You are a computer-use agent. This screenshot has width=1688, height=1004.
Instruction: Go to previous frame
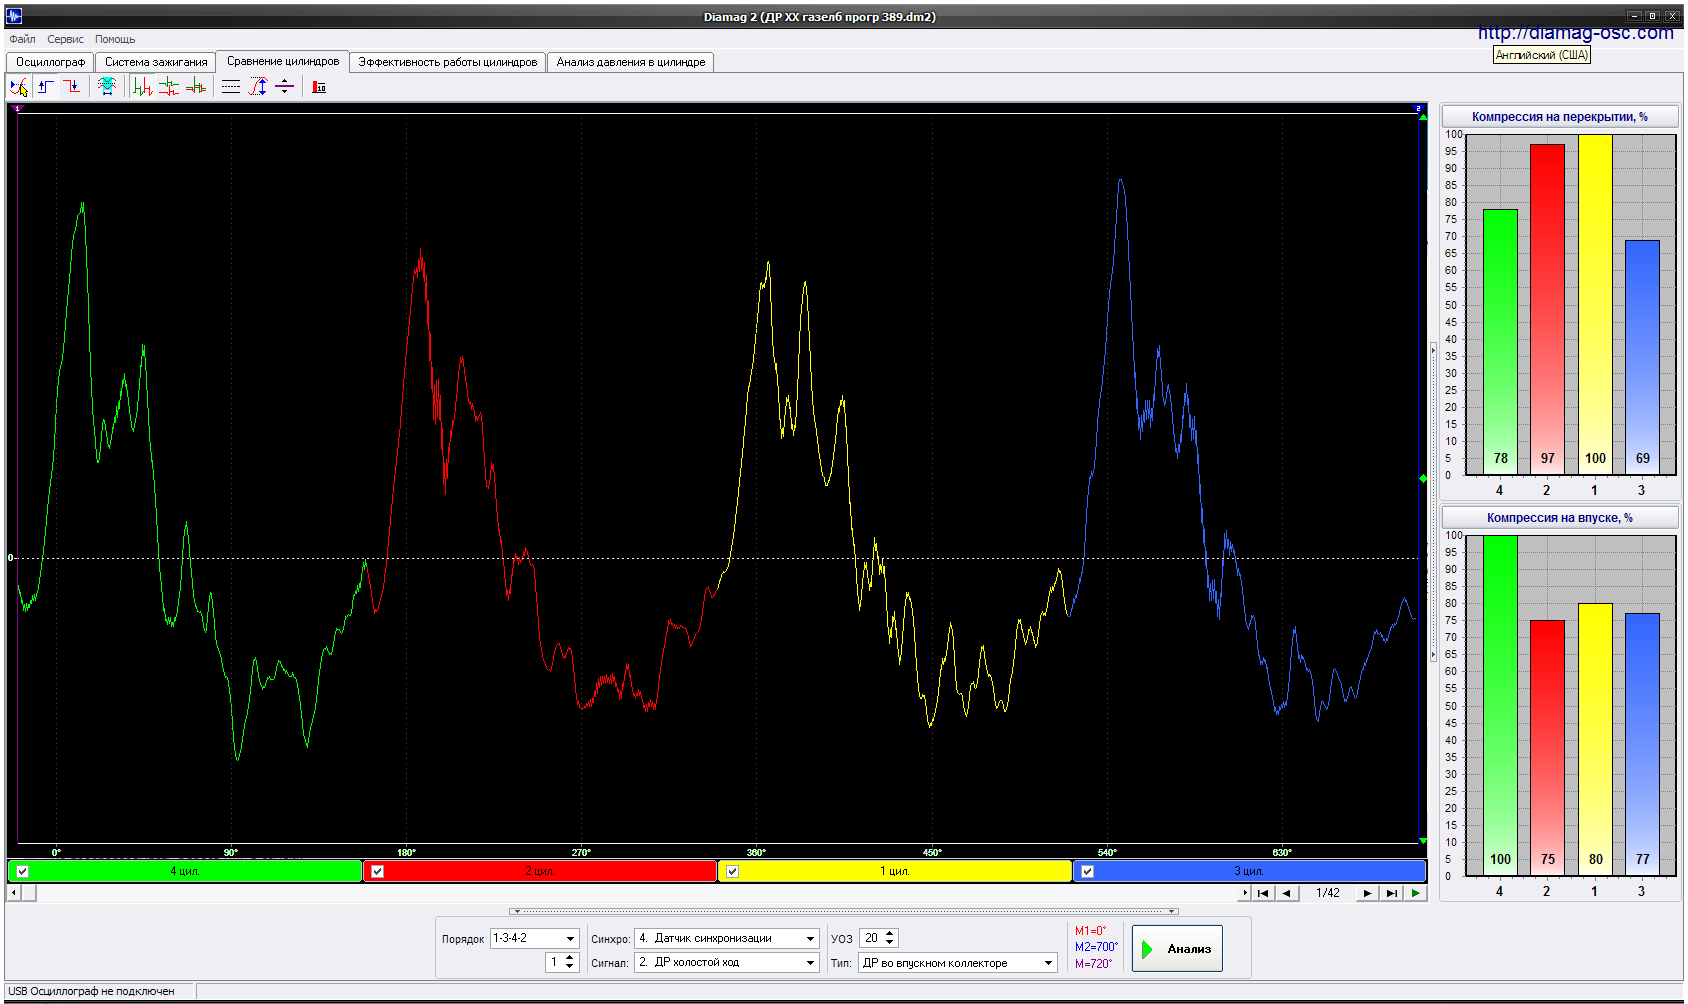(x=1286, y=893)
